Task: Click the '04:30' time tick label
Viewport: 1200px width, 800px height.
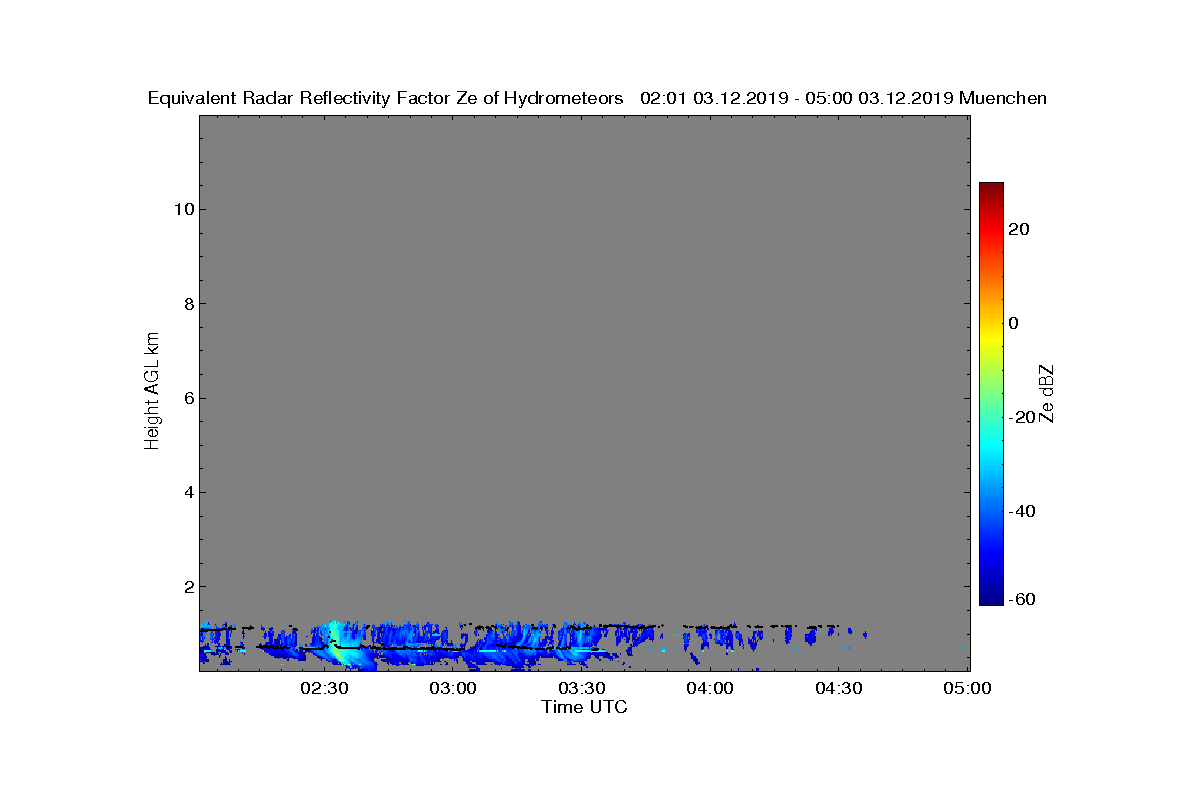Action: (840, 688)
